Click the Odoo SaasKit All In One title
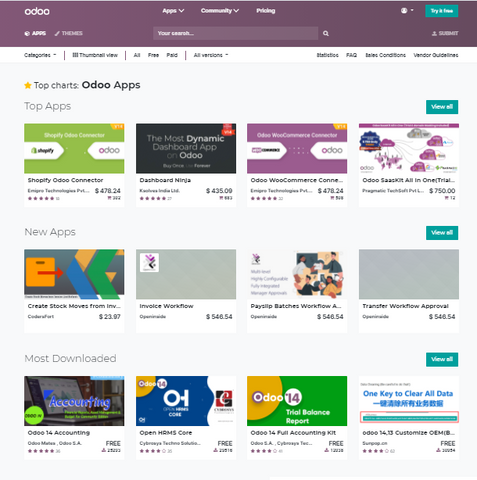Viewport: 477px width, 480px height. (x=409, y=180)
